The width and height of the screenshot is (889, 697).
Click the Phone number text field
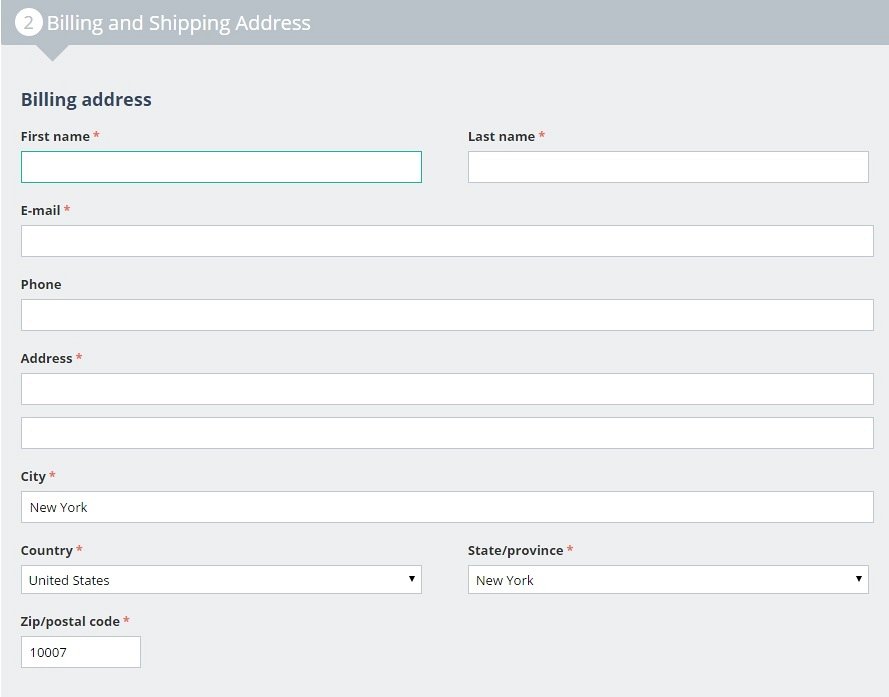[x=447, y=315]
